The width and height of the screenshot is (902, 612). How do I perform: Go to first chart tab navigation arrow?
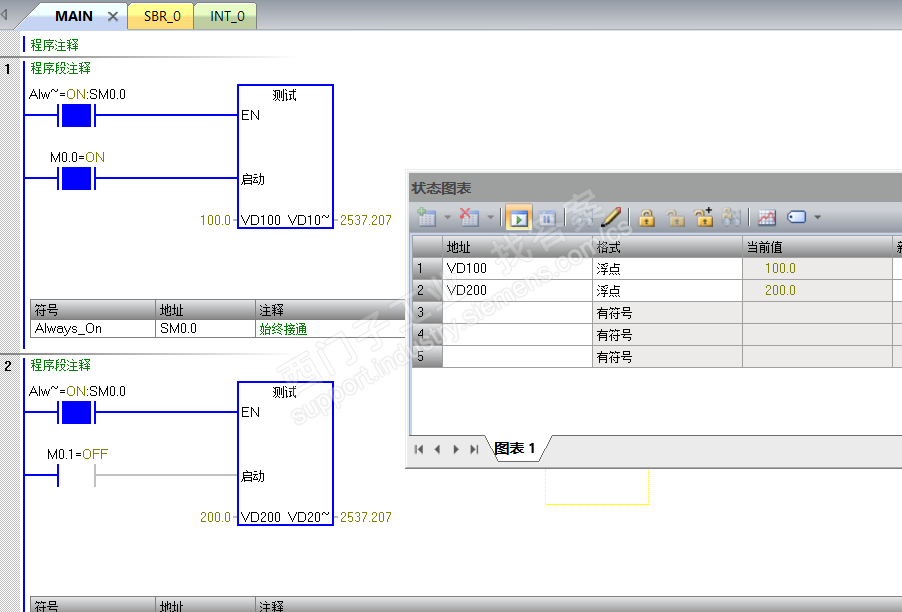(419, 449)
